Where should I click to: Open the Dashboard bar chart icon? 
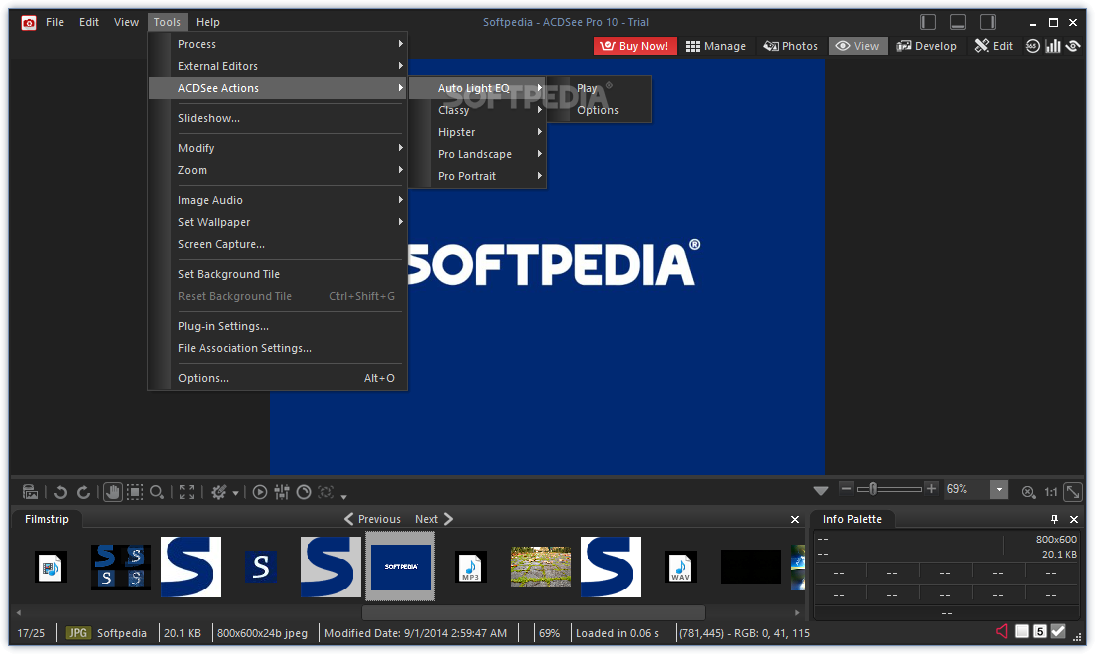click(x=1053, y=46)
